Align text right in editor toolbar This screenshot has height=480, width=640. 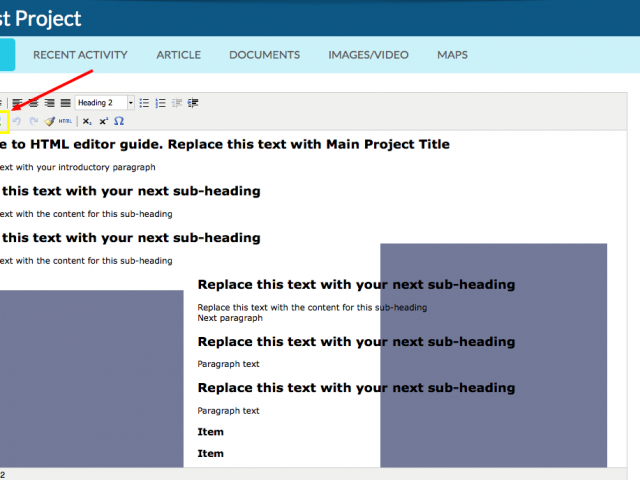click(49, 103)
